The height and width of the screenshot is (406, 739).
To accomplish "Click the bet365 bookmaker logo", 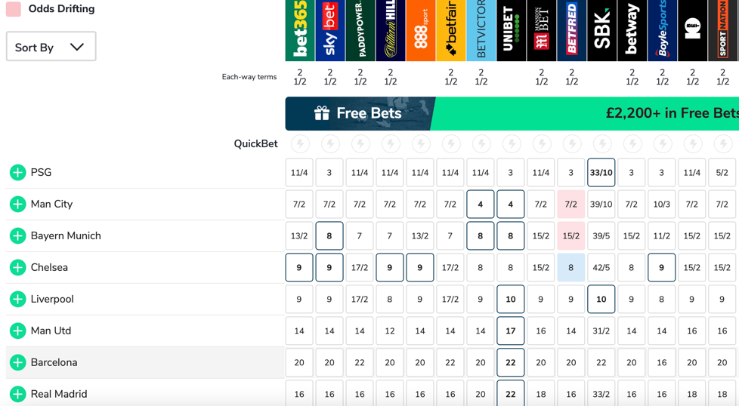I will 299,30.
